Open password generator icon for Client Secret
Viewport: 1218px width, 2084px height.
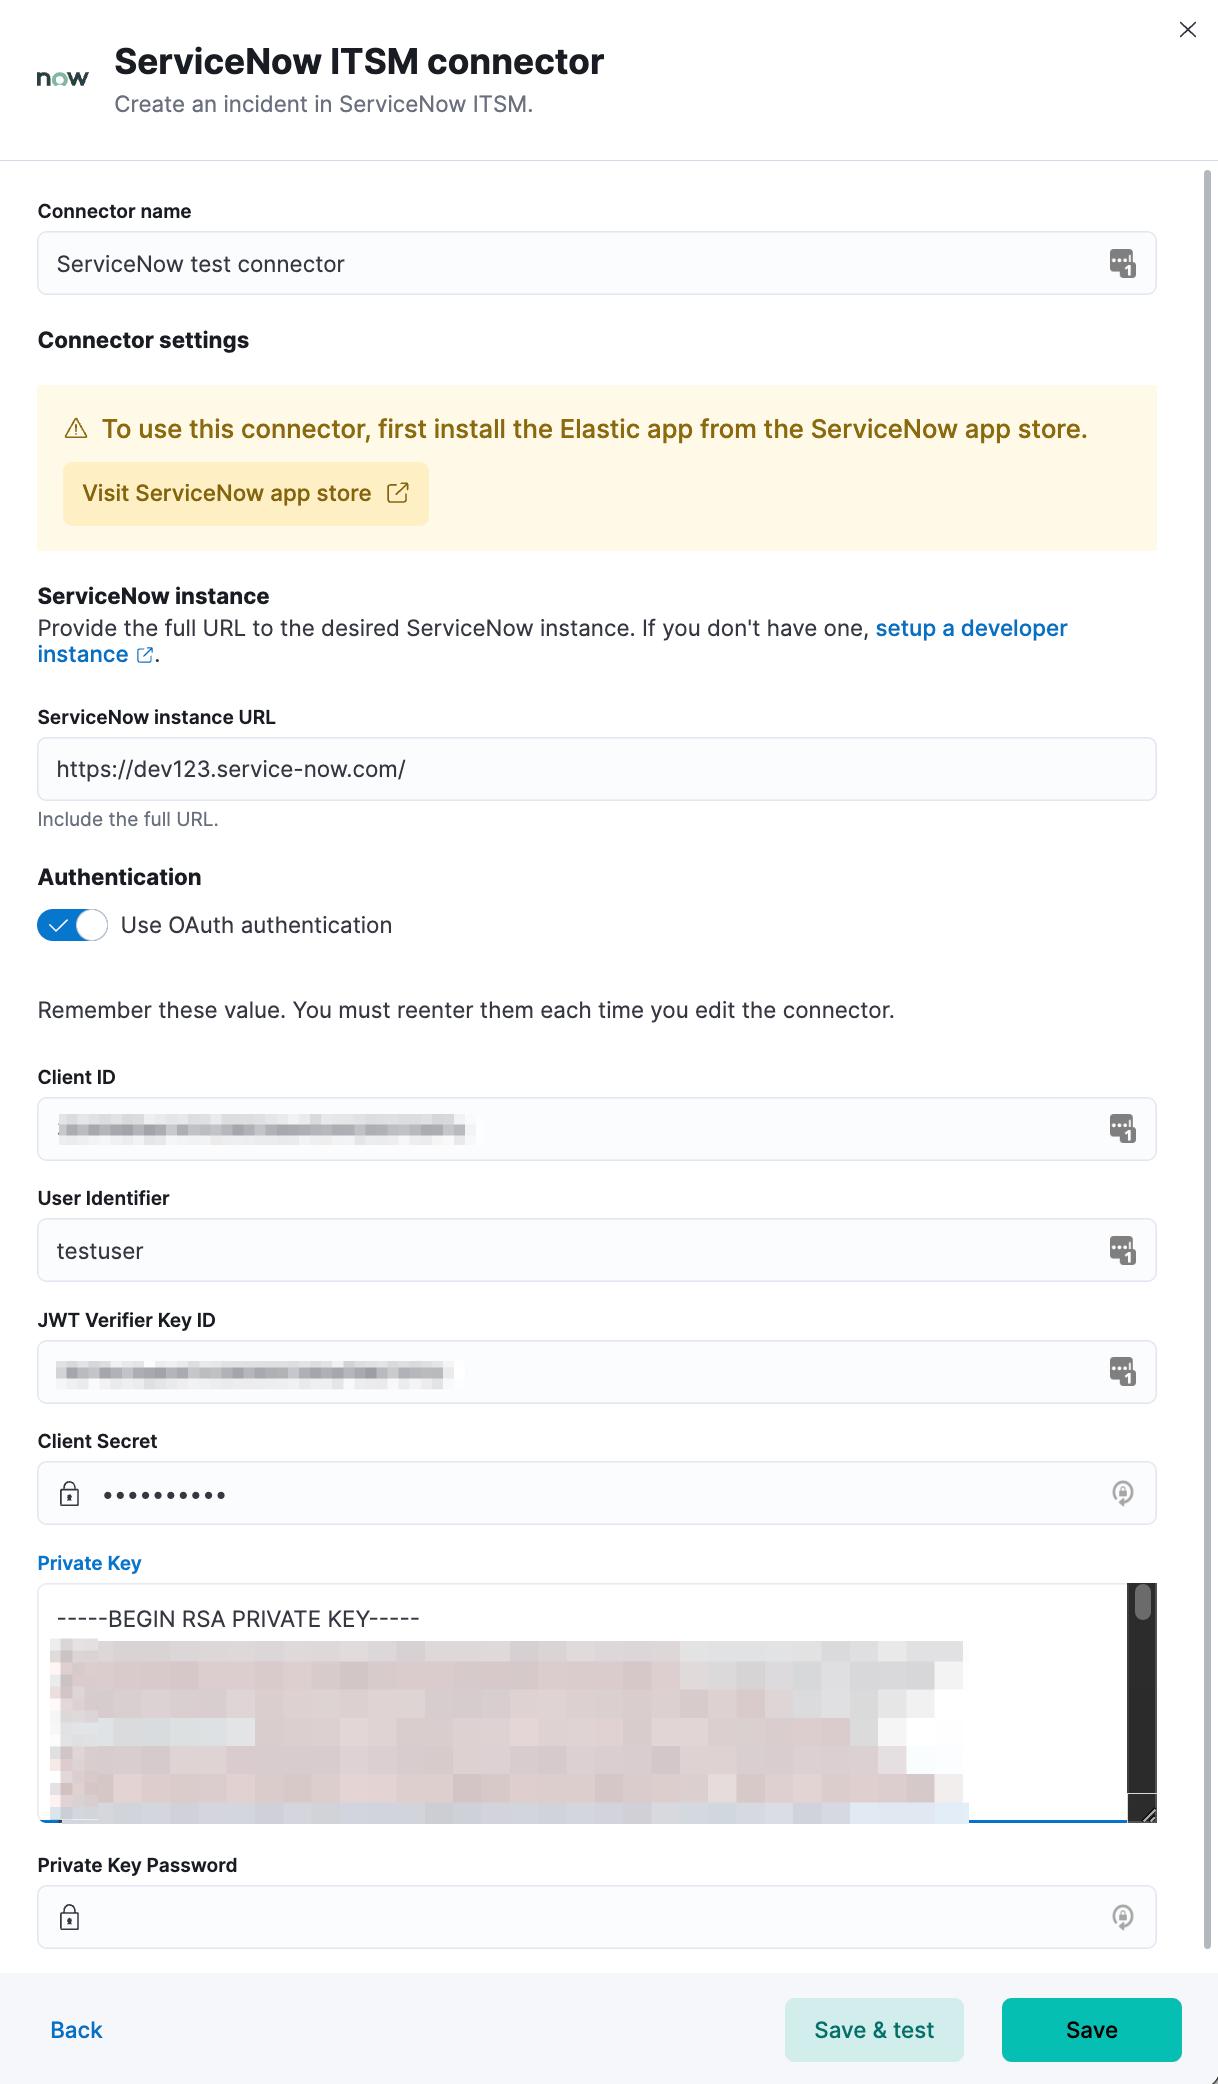point(1123,1493)
